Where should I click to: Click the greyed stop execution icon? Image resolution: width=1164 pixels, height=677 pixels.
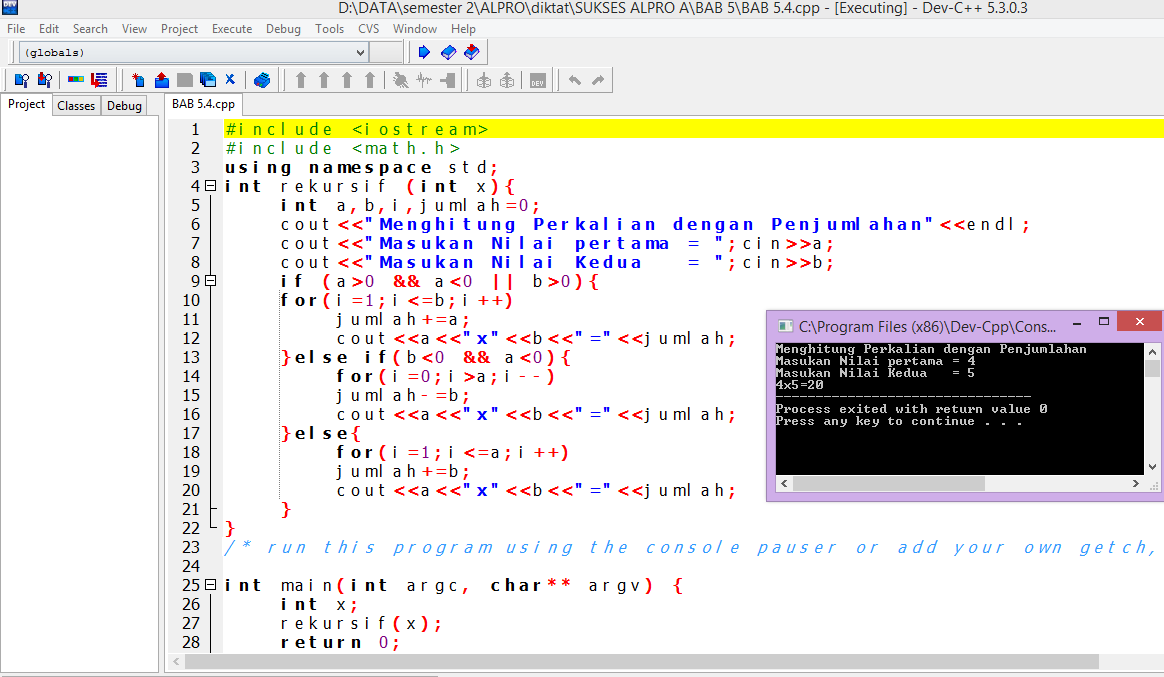[448, 80]
